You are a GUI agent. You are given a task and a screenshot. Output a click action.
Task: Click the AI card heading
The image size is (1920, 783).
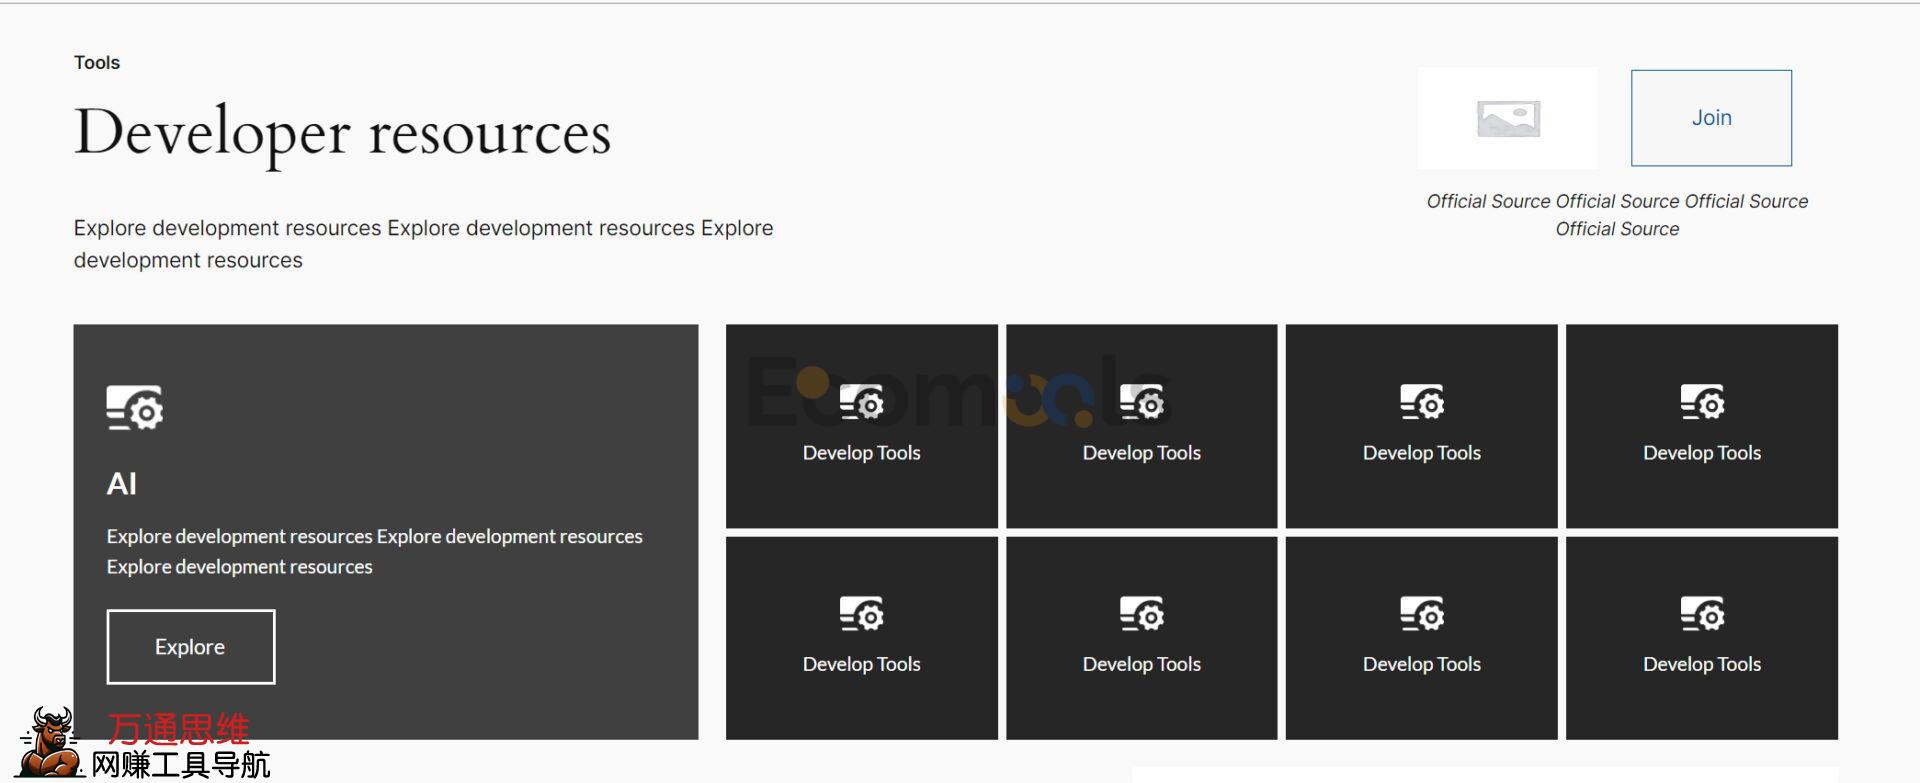pyautogui.click(x=121, y=484)
